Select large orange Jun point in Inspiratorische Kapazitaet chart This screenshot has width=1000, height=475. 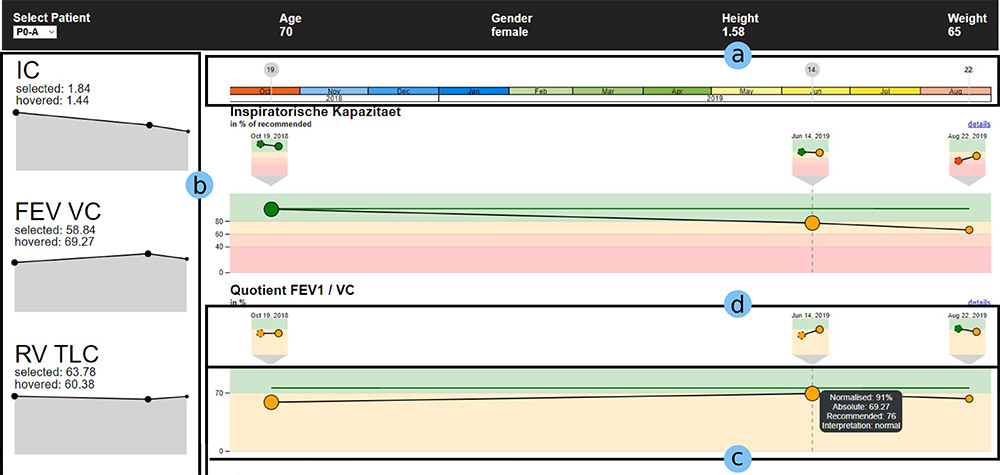[x=812, y=223]
